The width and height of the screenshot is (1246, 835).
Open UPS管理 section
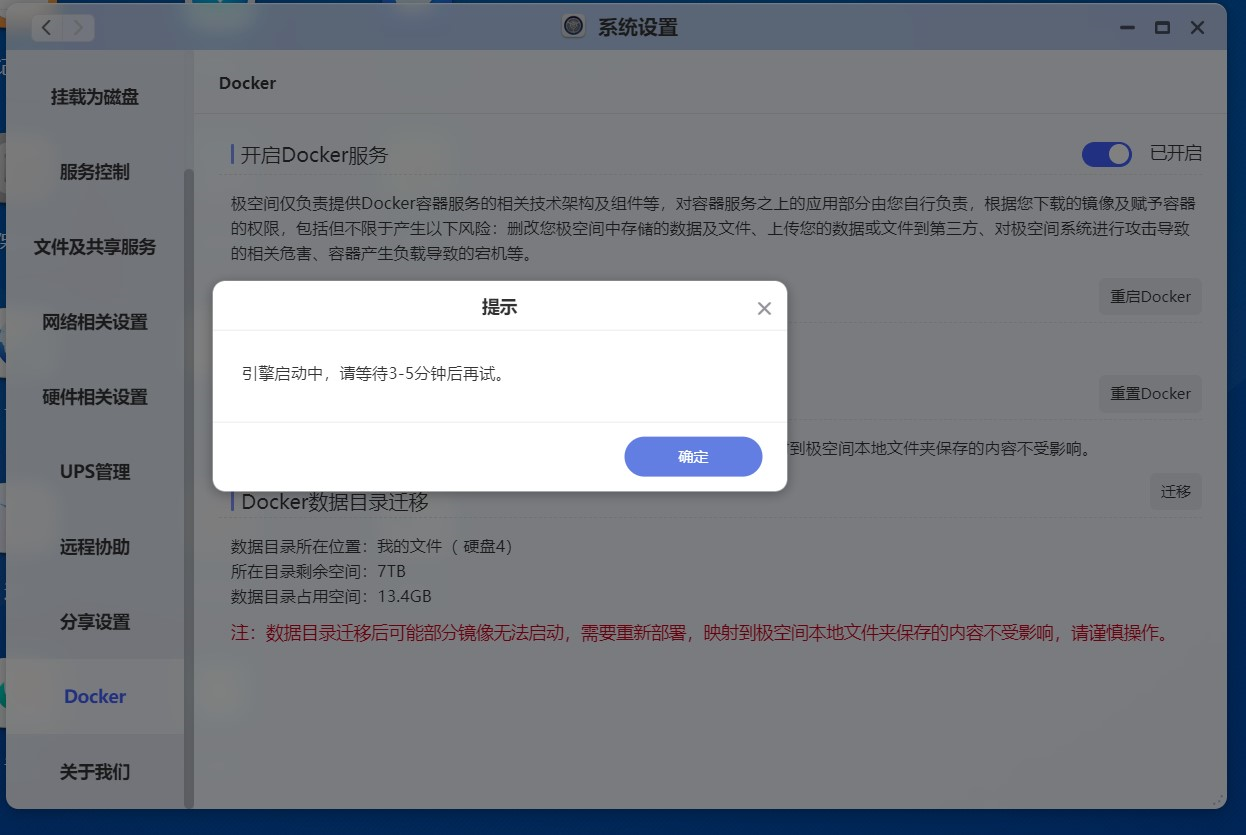point(95,472)
